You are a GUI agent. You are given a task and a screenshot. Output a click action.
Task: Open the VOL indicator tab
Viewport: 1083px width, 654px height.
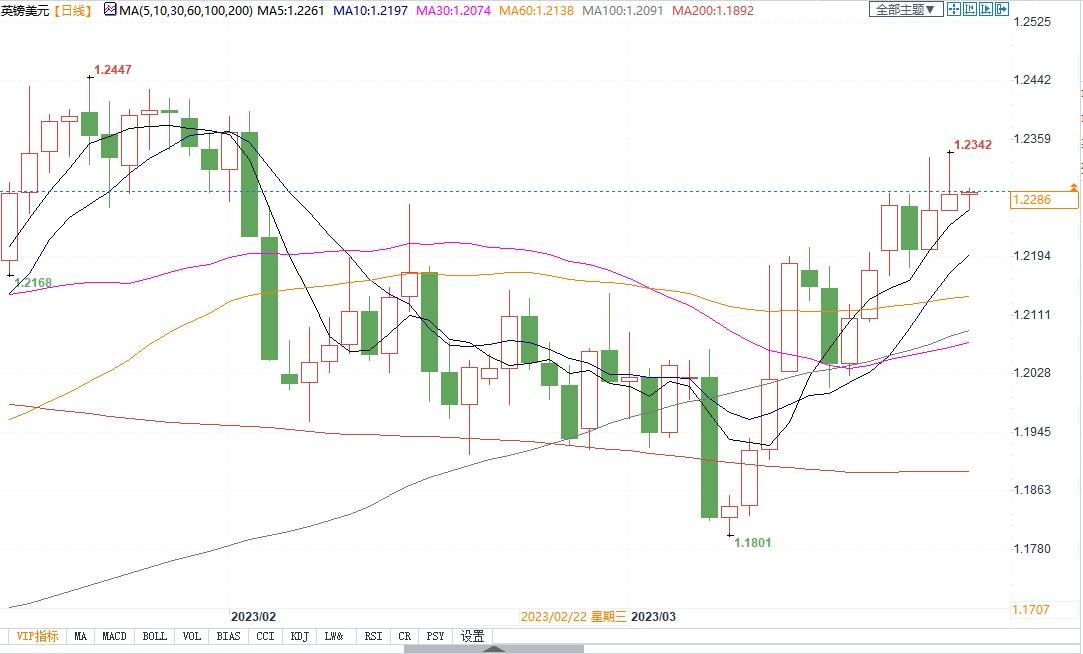[191, 636]
